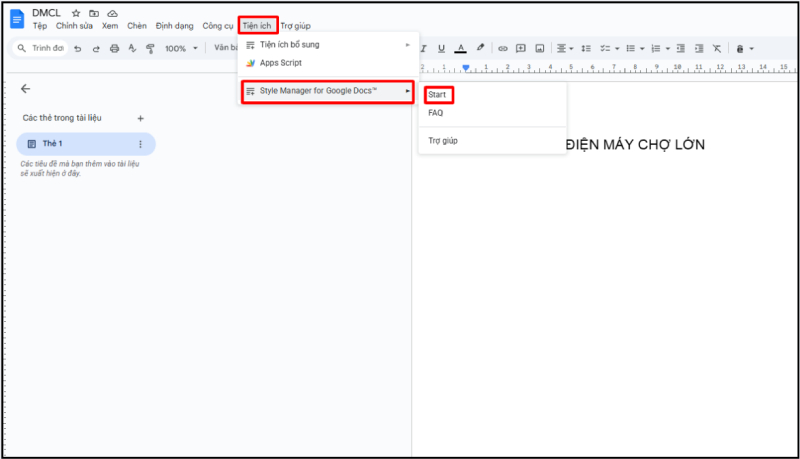Screen dimensions: 800x459
Task: Open the bulleted list options arrow
Action: 642,49
